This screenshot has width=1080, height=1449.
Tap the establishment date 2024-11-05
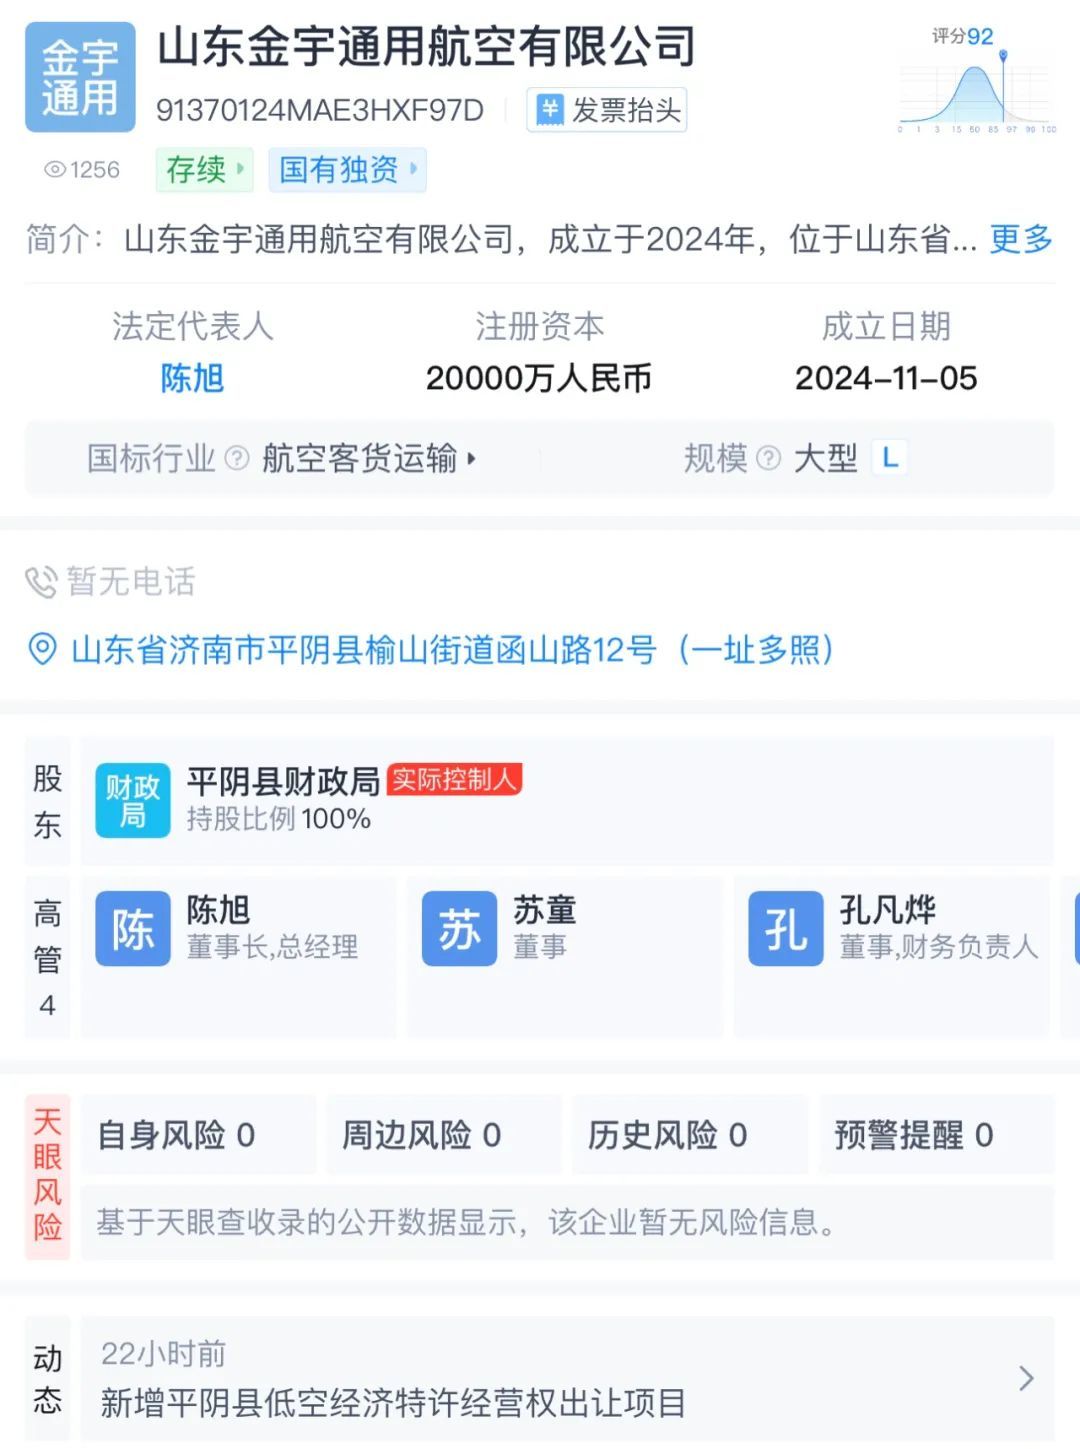pyautogui.click(x=886, y=378)
